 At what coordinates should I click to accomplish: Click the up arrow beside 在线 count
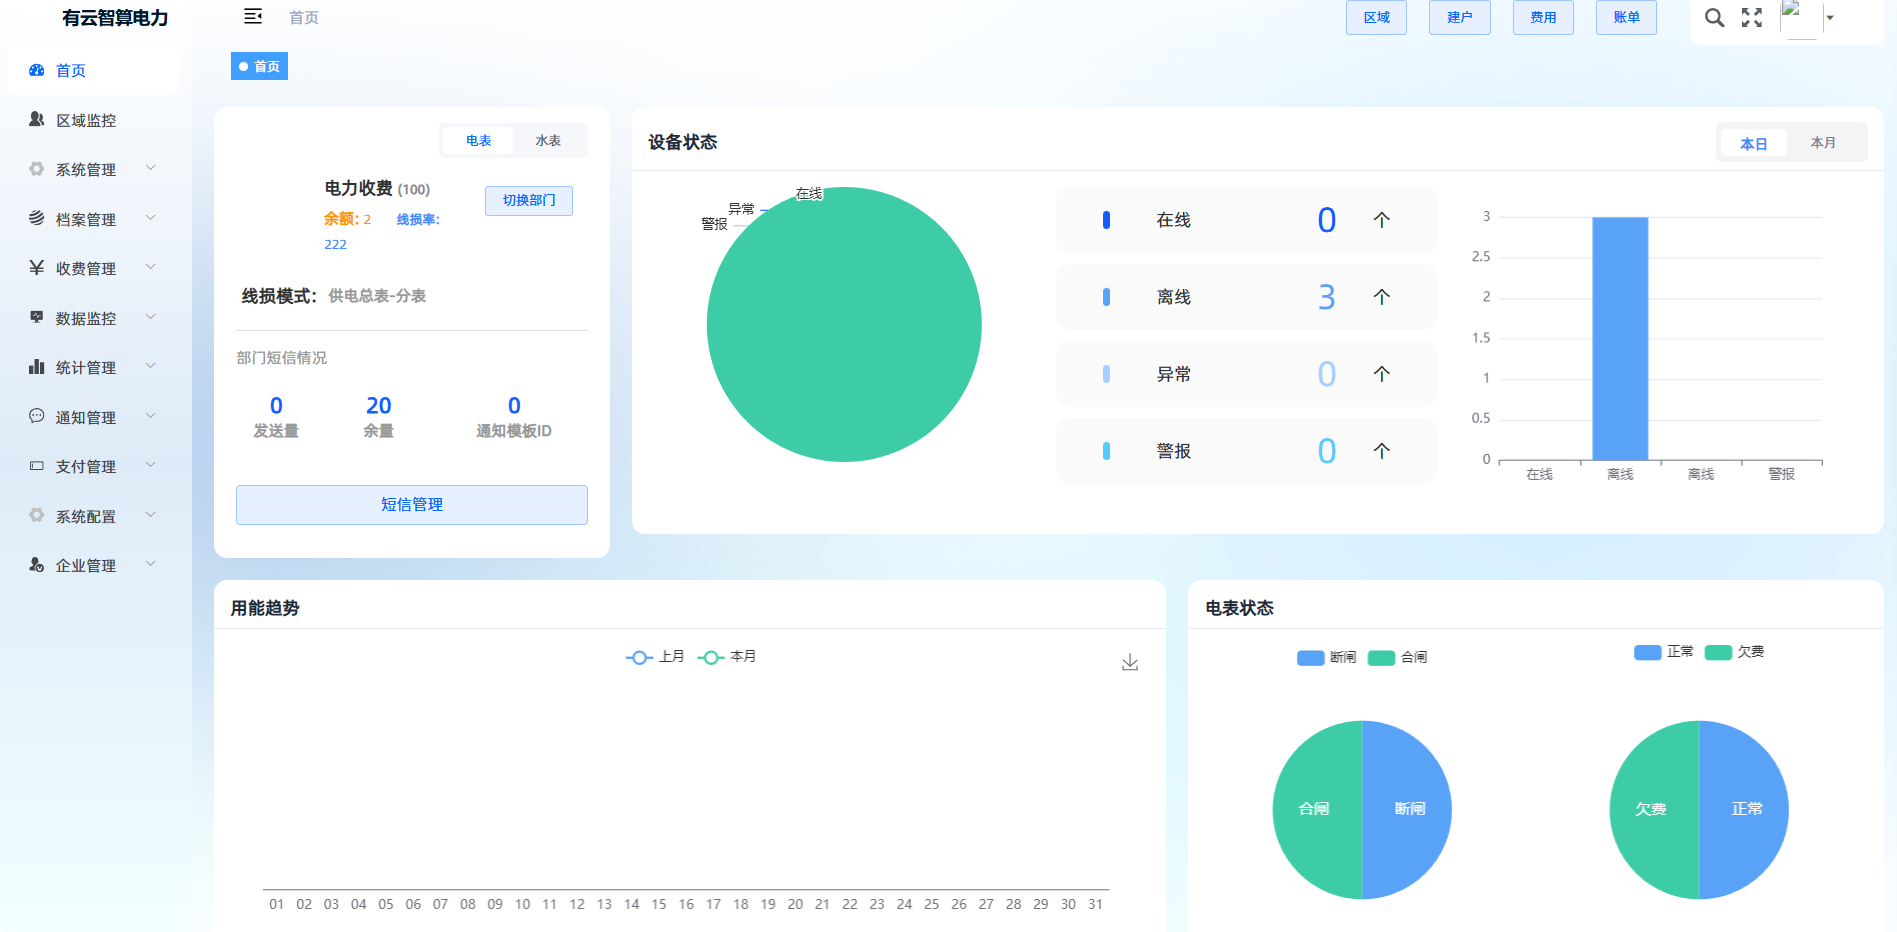click(x=1381, y=220)
